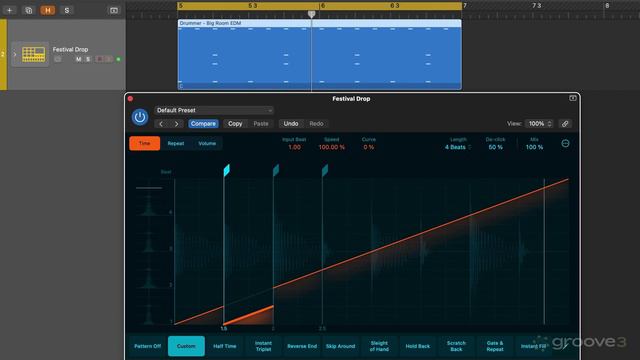Click the Input Beat value 1.00

click(x=294, y=147)
